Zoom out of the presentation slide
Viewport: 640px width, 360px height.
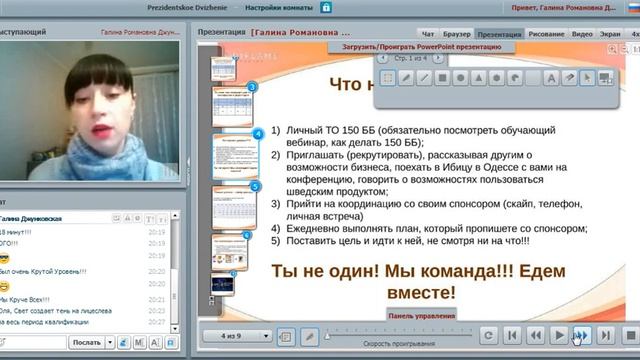[x=624, y=49]
